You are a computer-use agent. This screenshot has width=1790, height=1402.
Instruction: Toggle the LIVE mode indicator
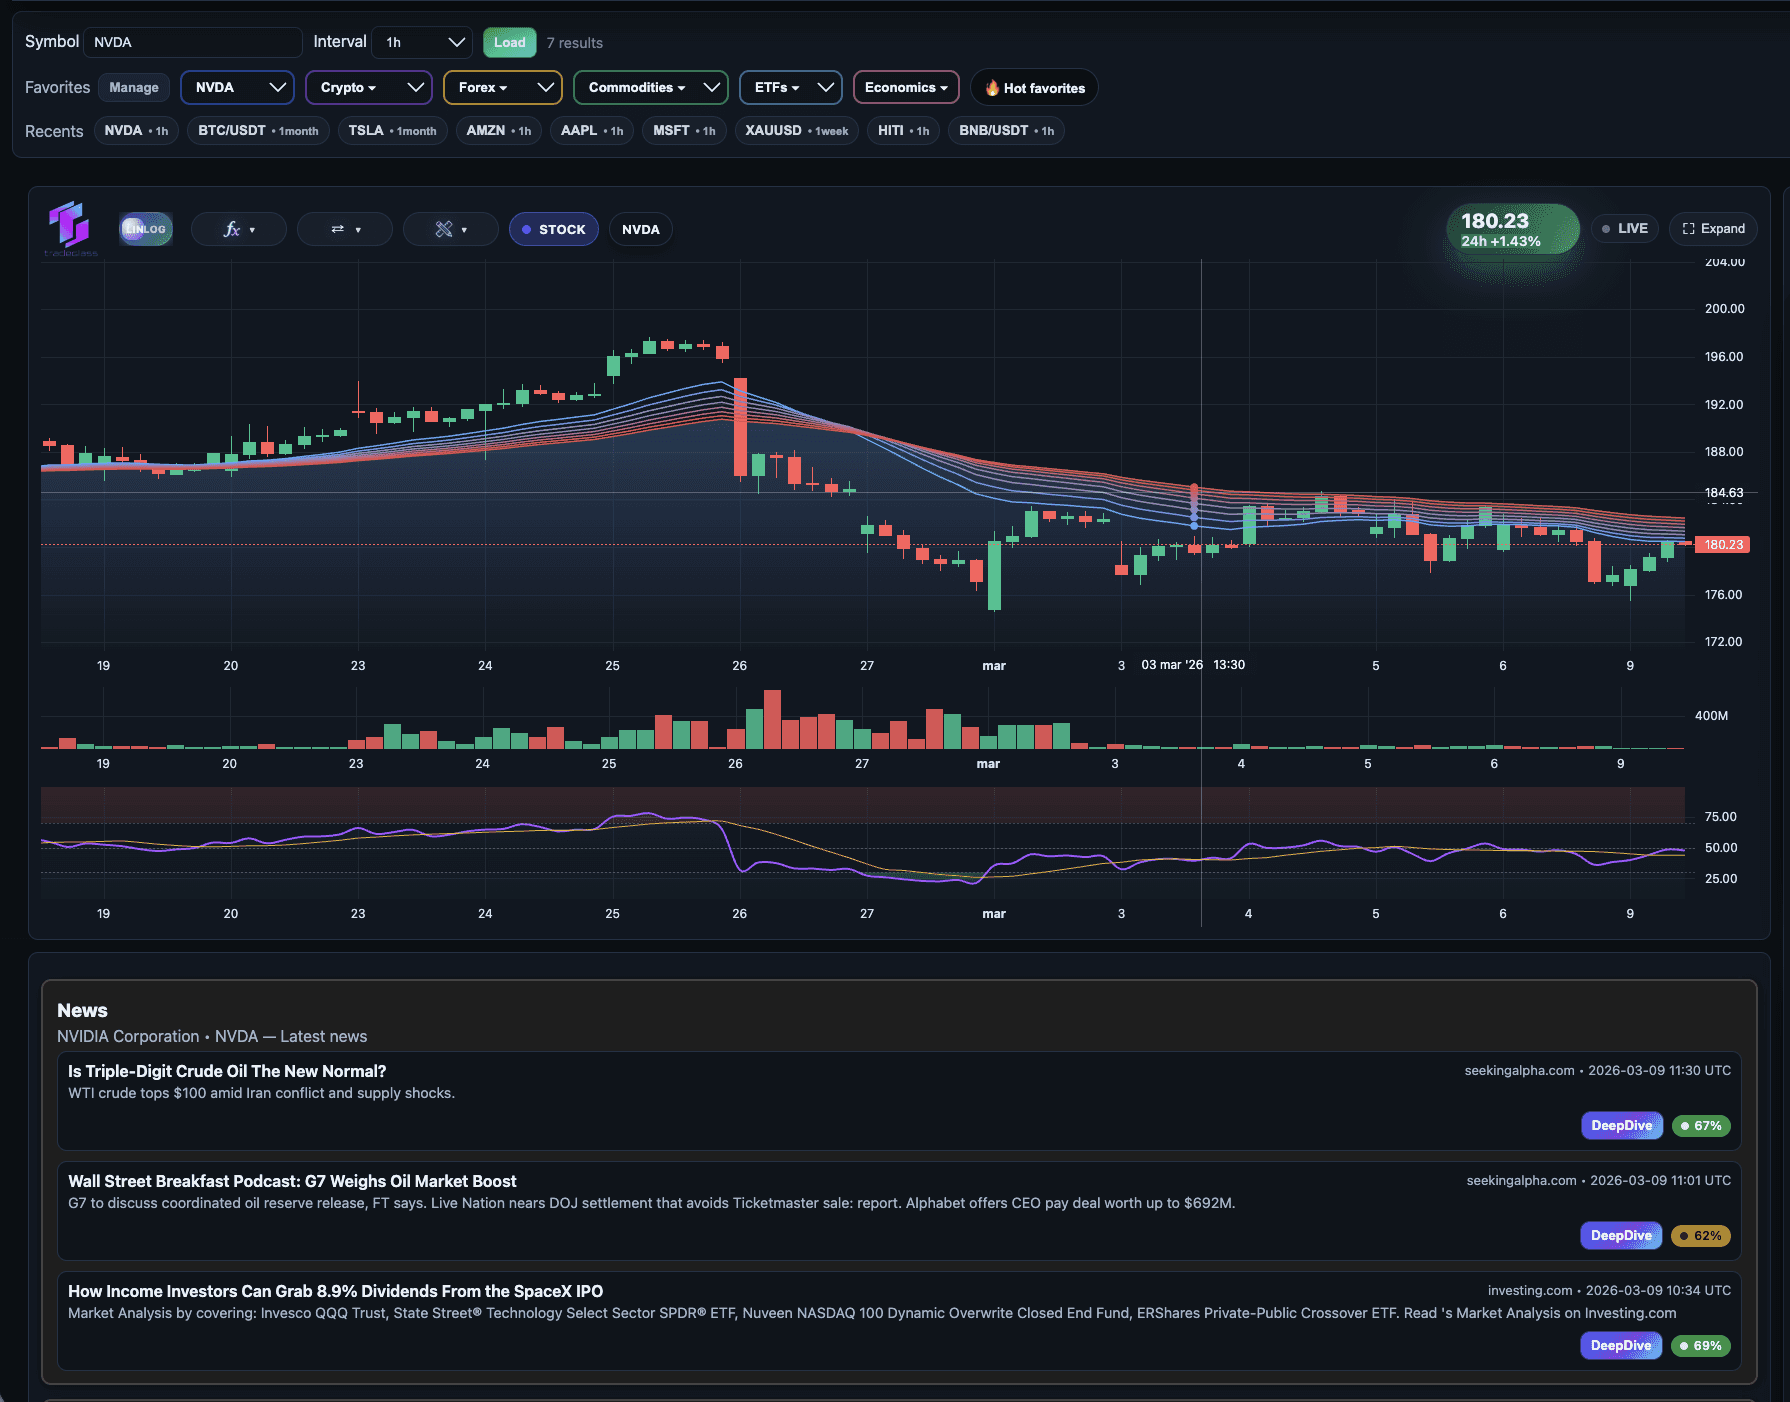click(1625, 228)
